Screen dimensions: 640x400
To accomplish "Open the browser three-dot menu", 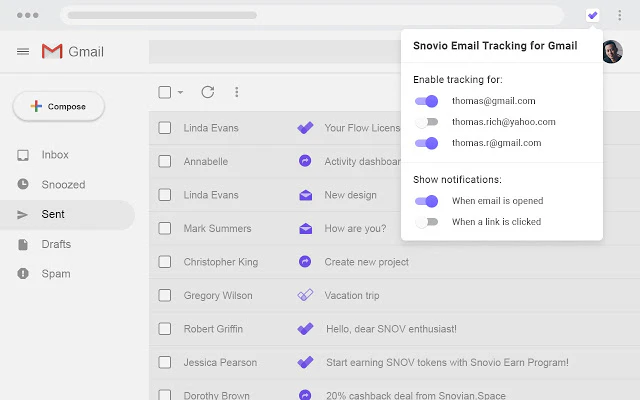I will click(620, 16).
